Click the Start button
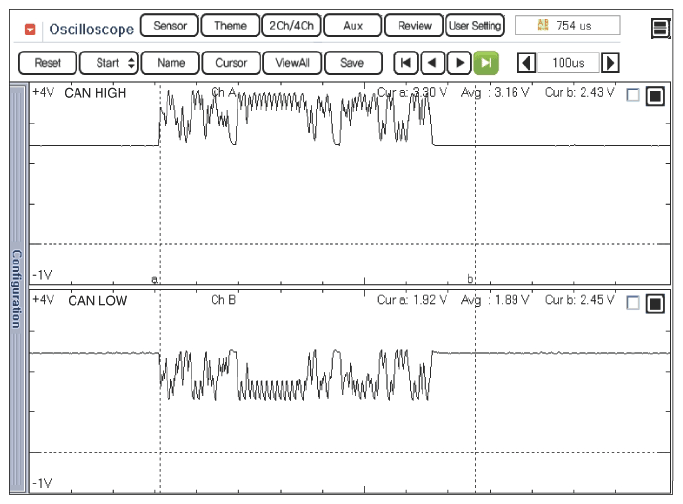 pyautogui.click(x=108, y=63)
